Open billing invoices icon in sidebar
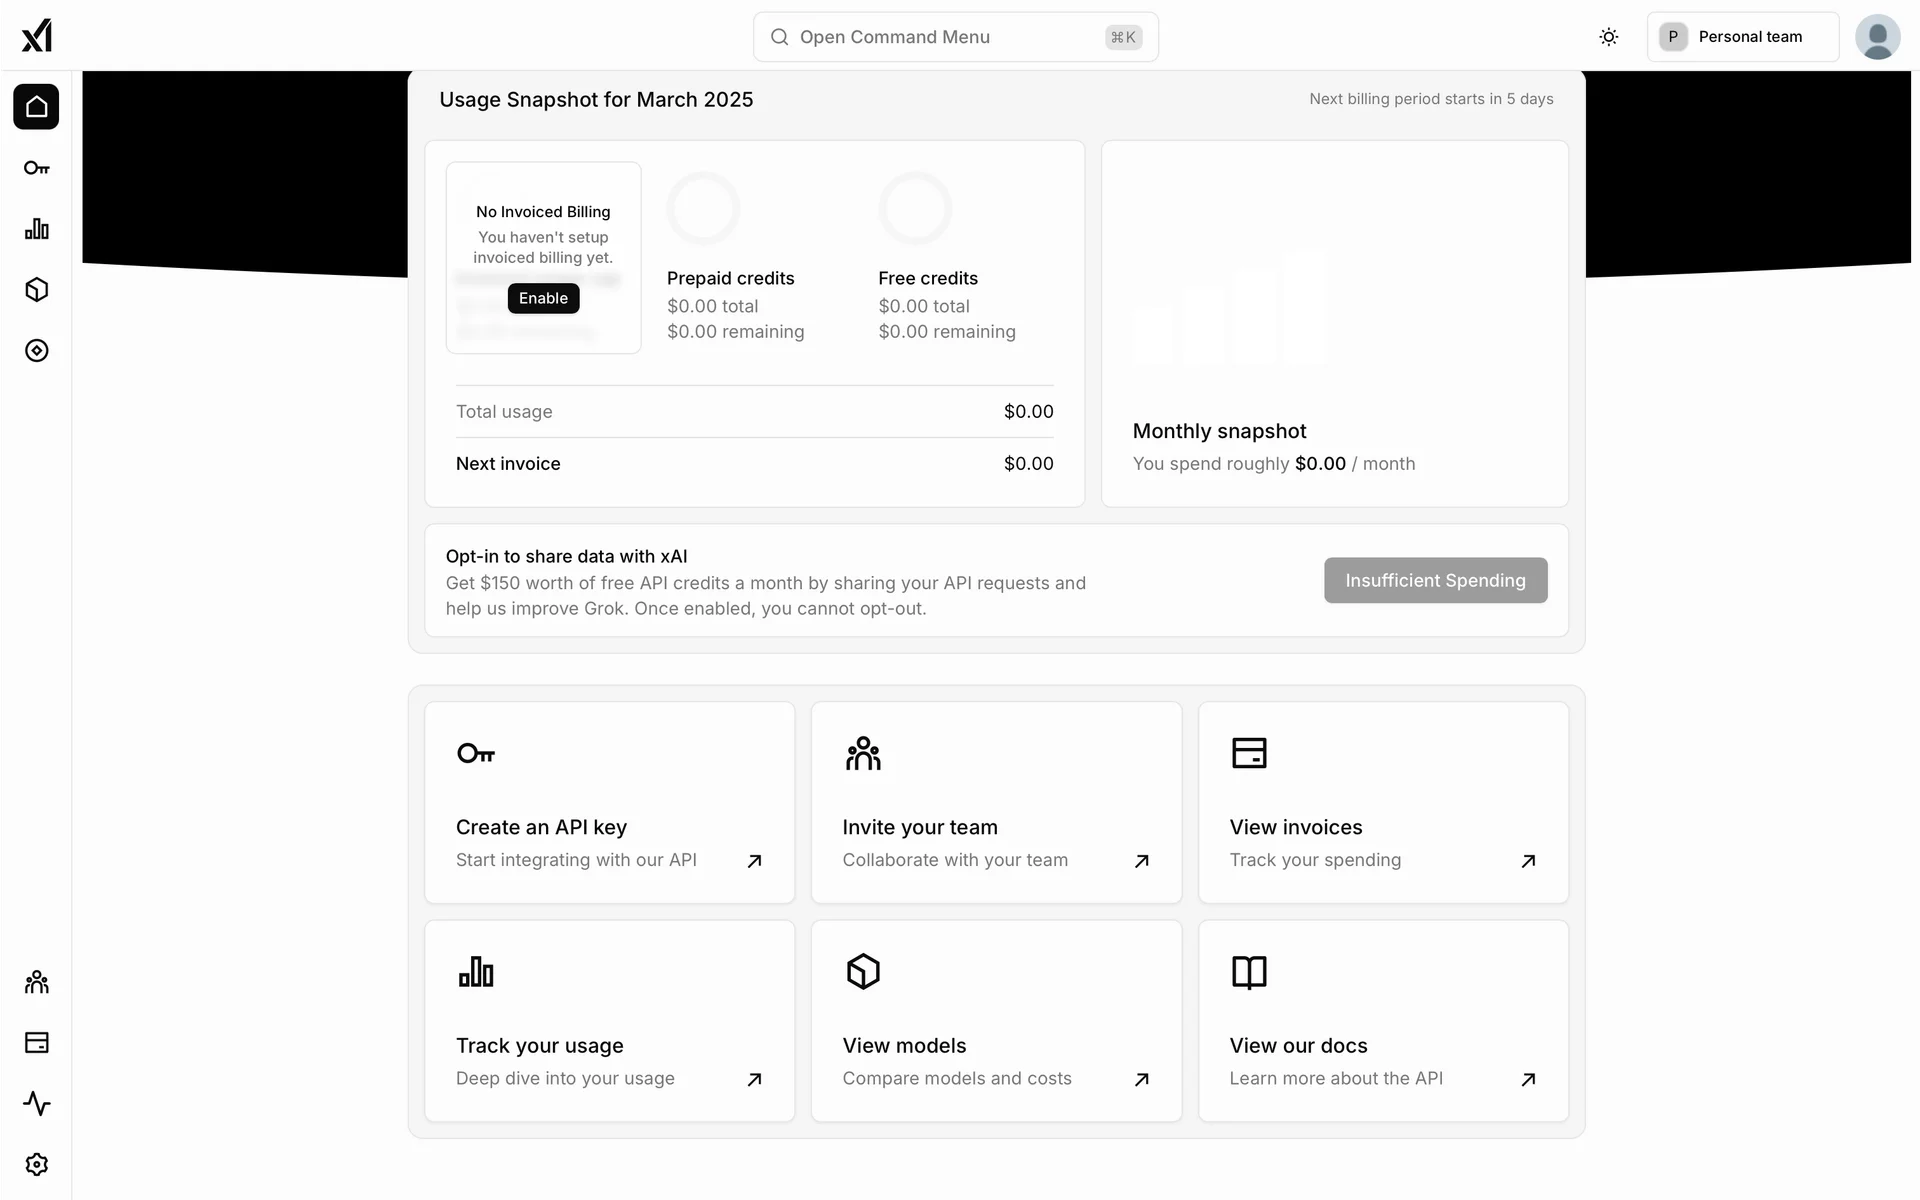Screen dimensions: 1920x1200 tap(36, 1043)
